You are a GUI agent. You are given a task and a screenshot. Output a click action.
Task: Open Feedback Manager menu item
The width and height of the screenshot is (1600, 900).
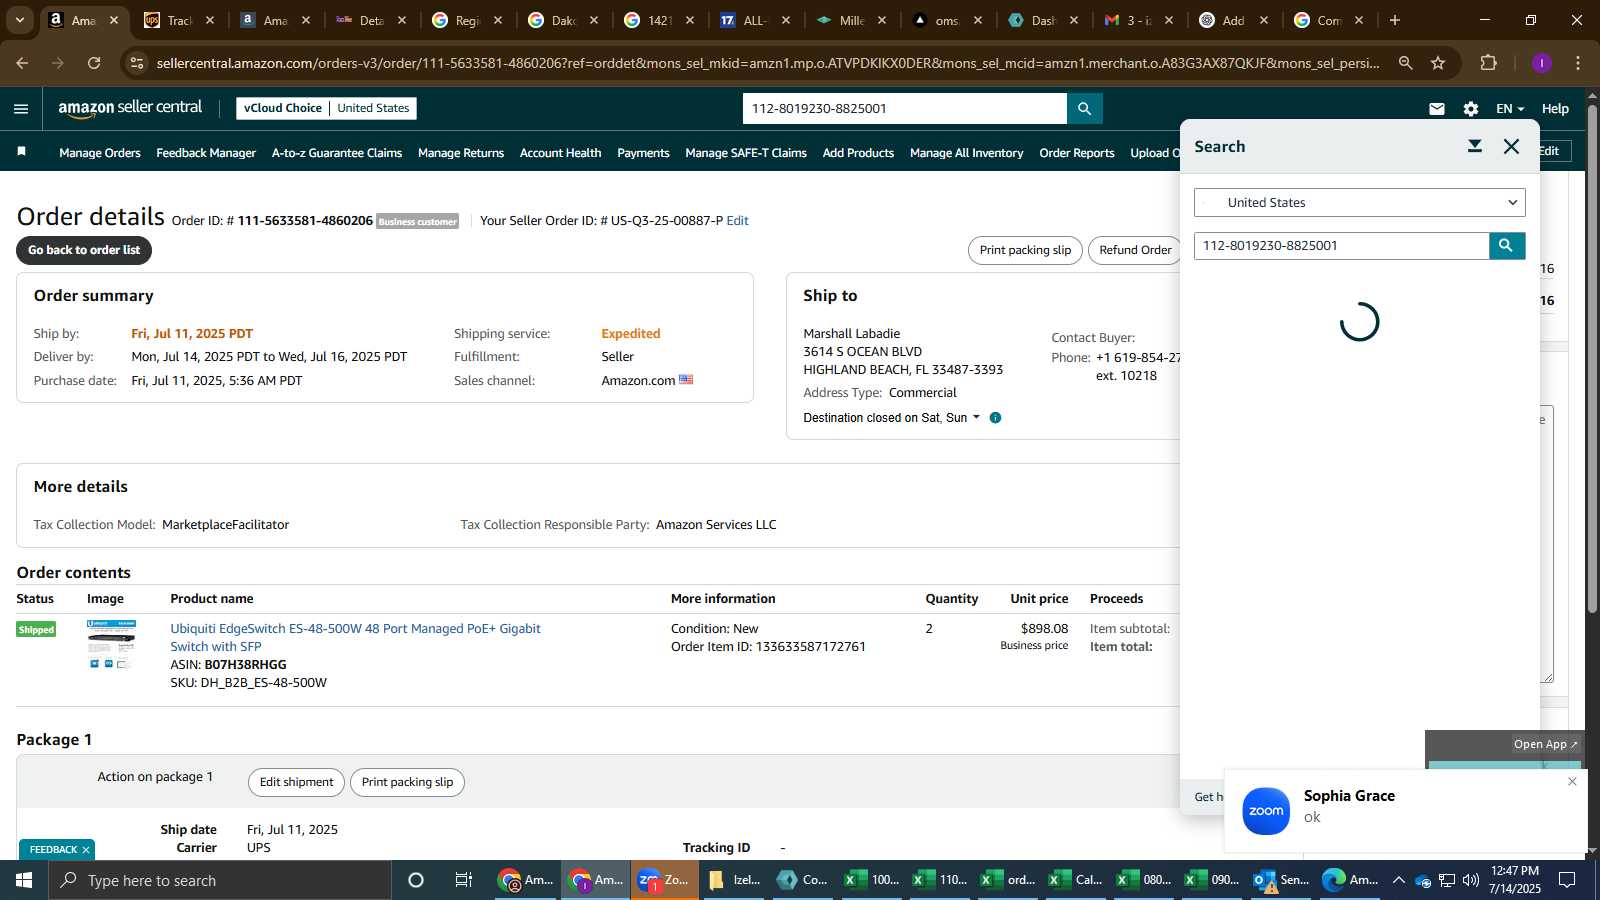206,153
